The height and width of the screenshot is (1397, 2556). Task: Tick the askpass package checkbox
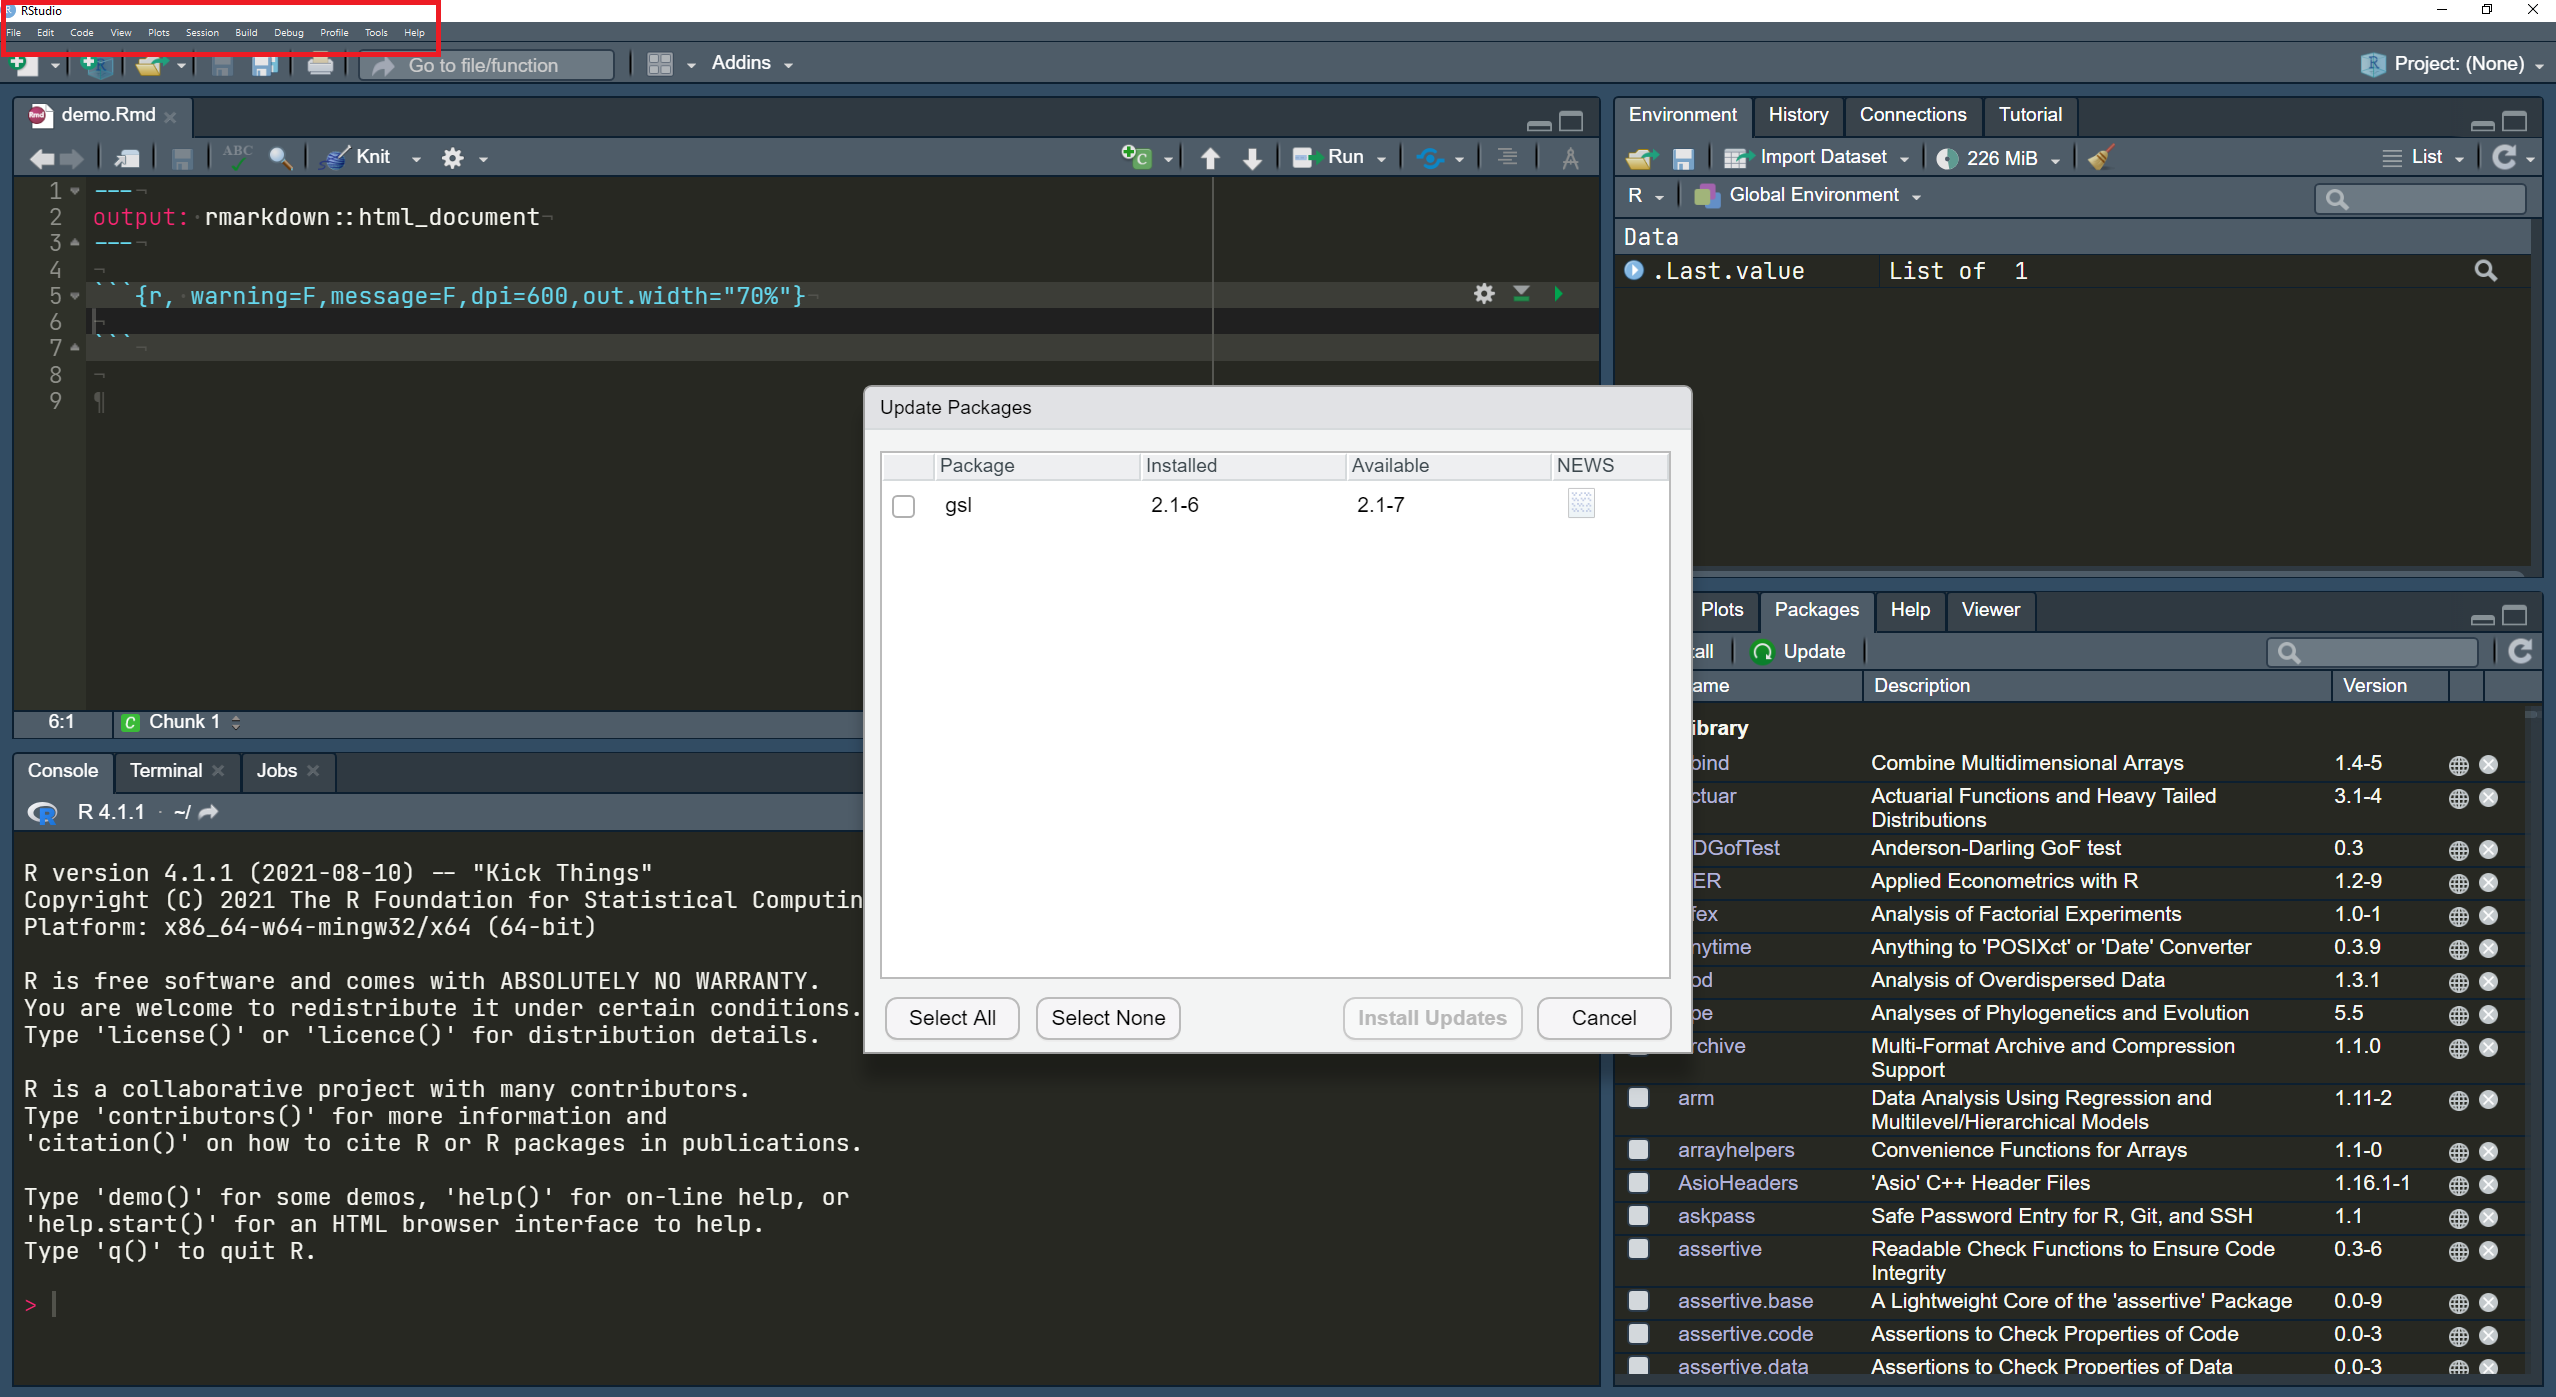1638,1216
